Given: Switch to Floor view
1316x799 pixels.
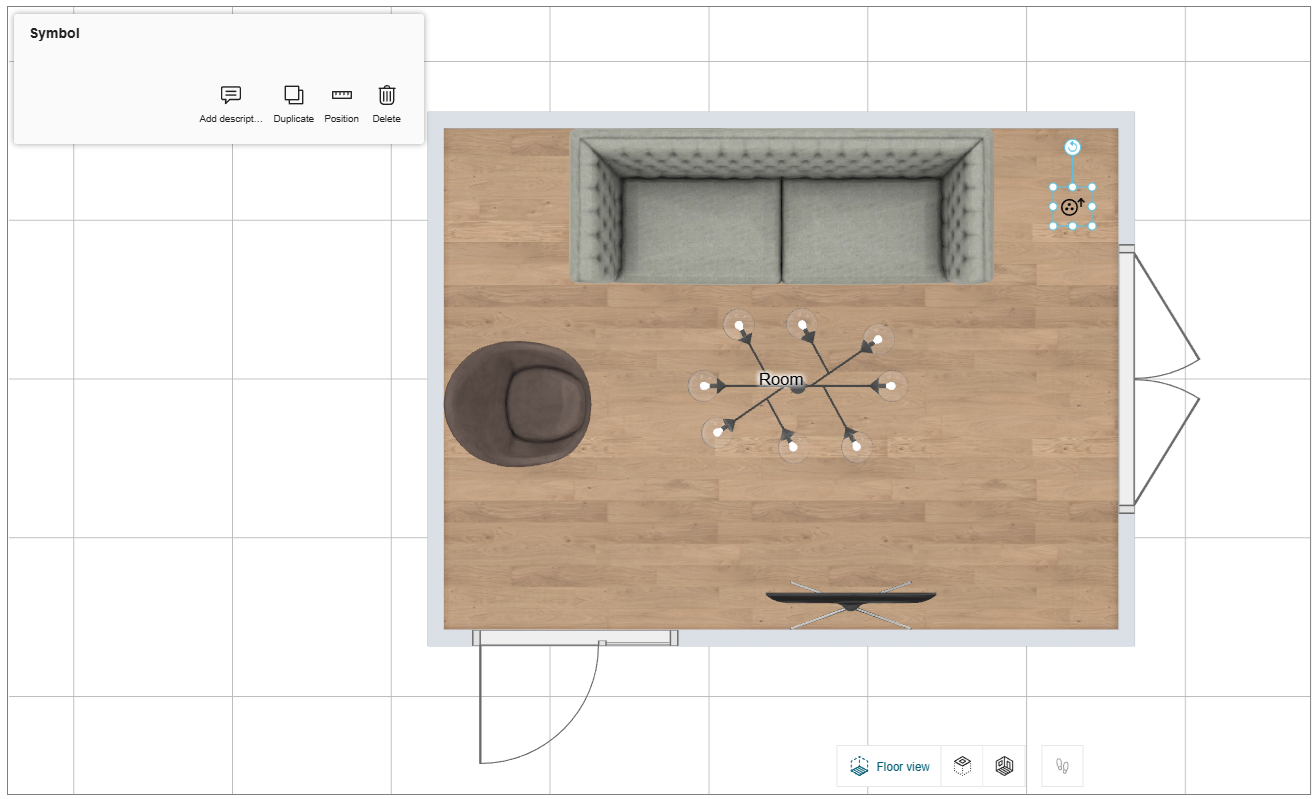Looking at the screenshot, I should [x=889, y=767].
